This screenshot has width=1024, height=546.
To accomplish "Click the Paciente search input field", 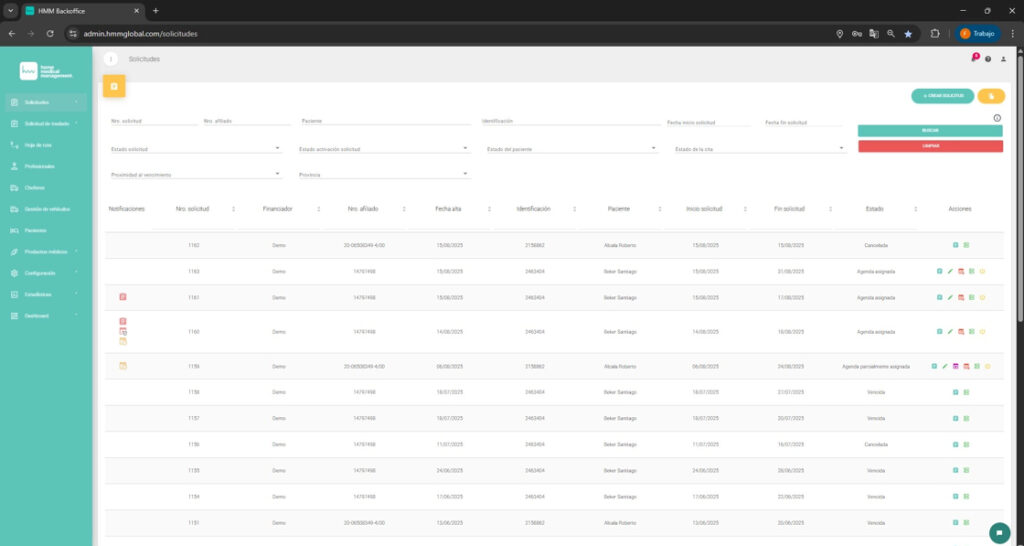I will pyautogui.click(x=385, y=121).
